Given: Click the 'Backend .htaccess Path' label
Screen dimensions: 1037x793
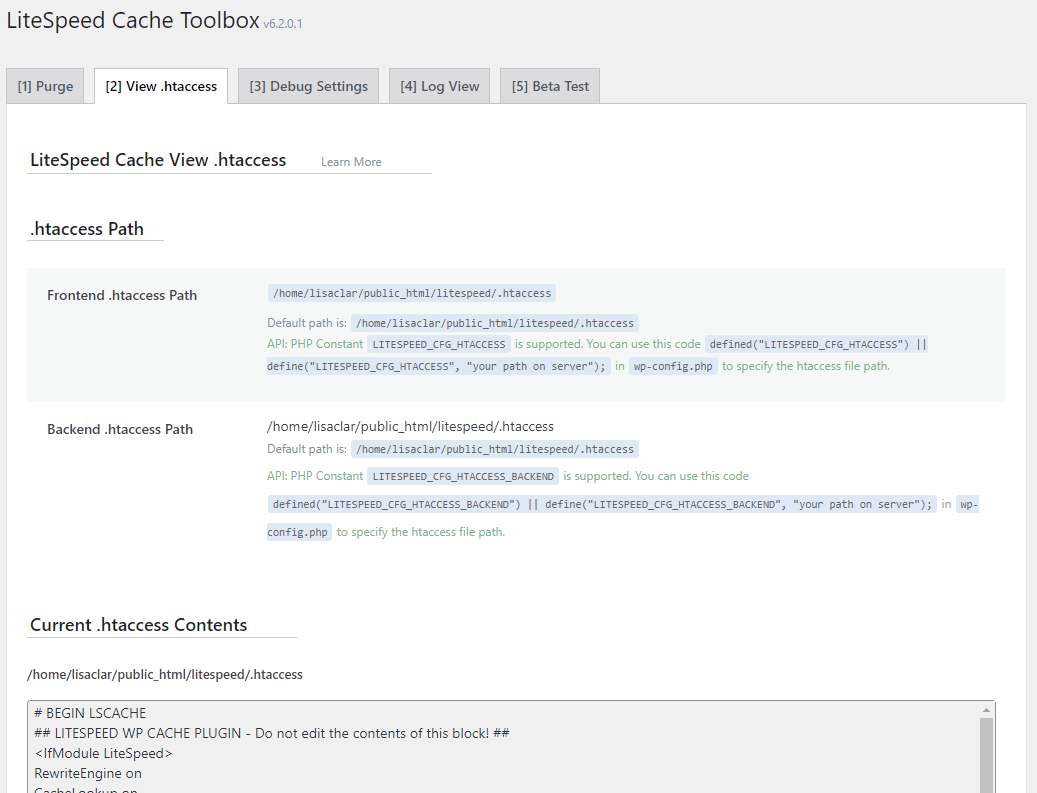Looking at the screenshot, I should click(120, 429).
